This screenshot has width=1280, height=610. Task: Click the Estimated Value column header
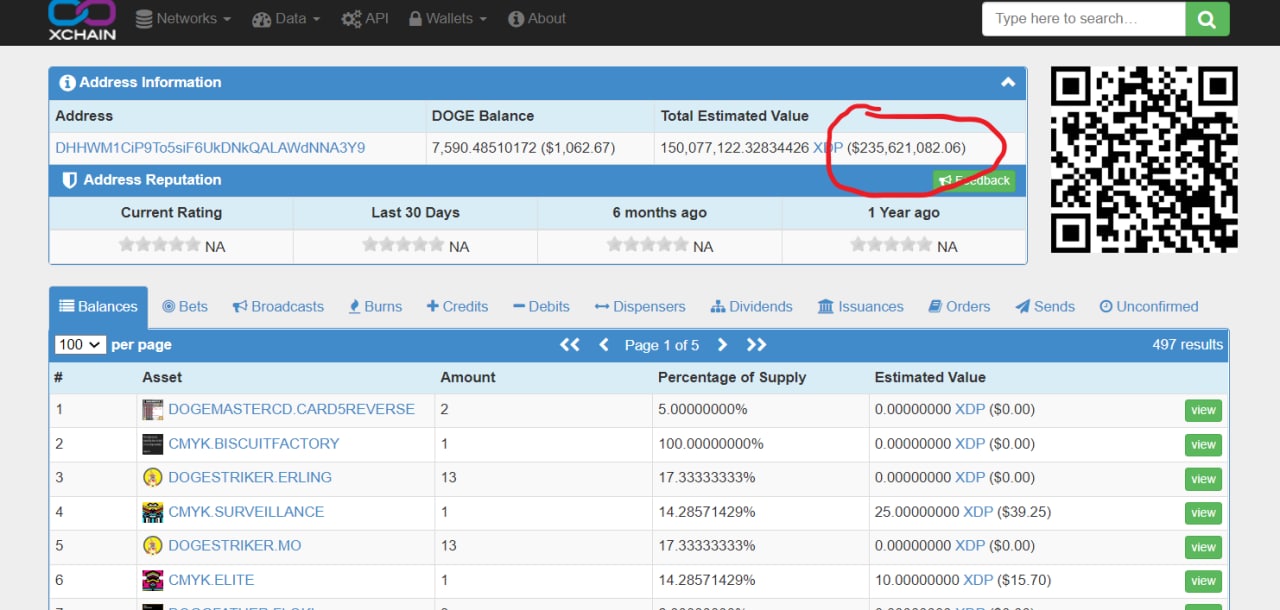[930, 377]
